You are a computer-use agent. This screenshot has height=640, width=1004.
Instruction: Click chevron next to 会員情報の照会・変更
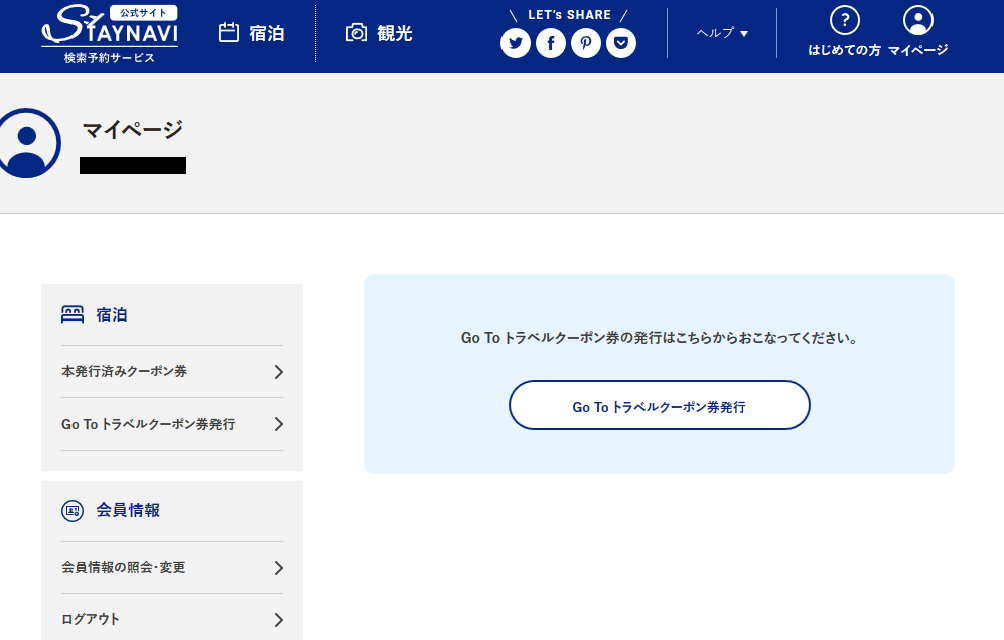[x=279, y=568]
